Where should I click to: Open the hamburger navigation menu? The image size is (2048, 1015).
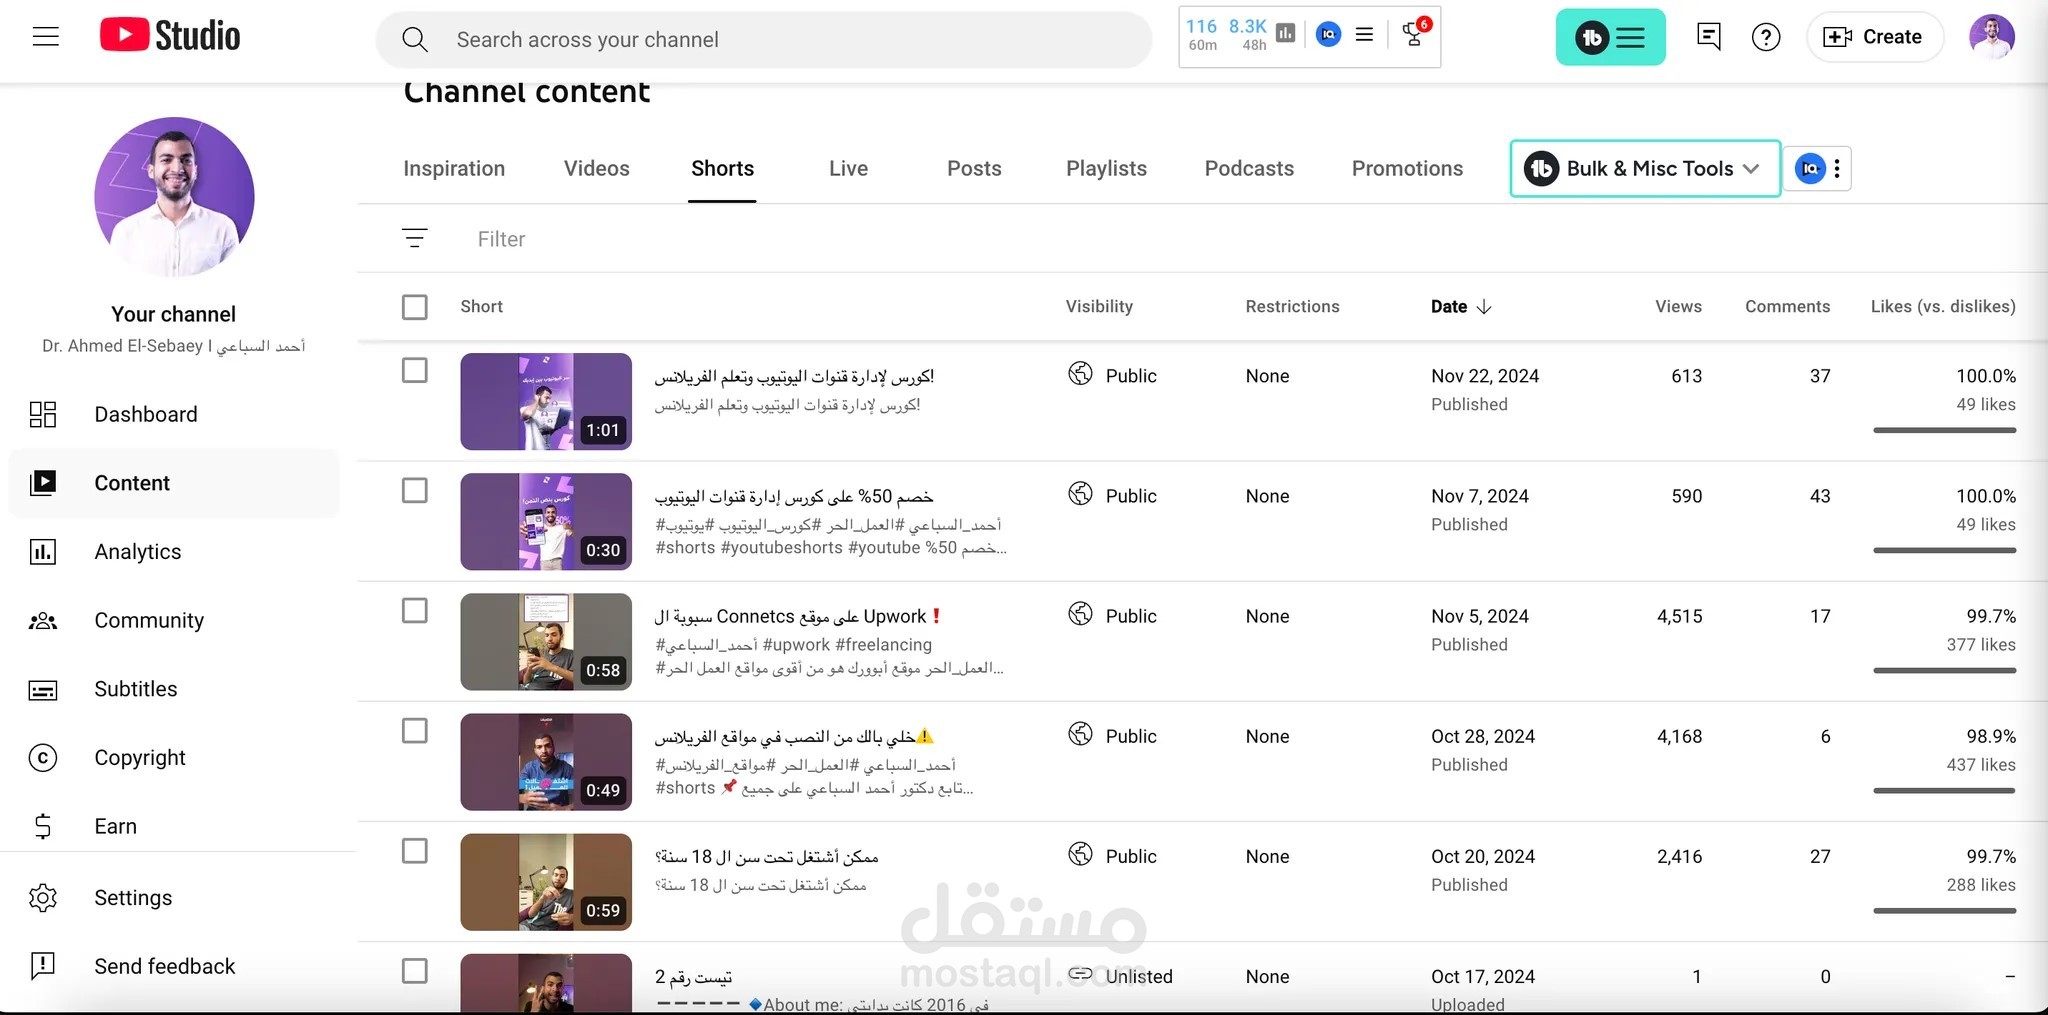[46, 37]
